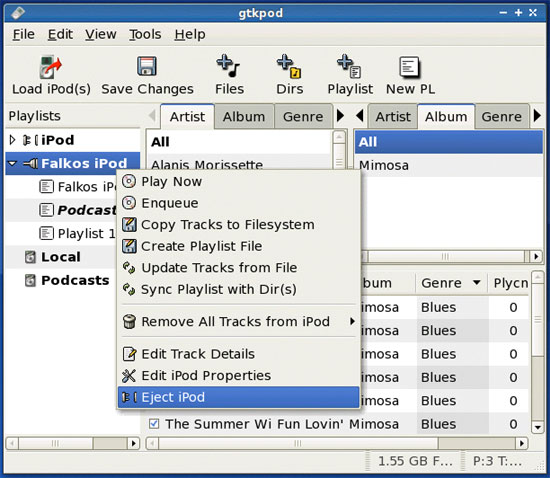Select the Local tree item
The height and width of the screenshot is (478, 550).
coord(61,257)
